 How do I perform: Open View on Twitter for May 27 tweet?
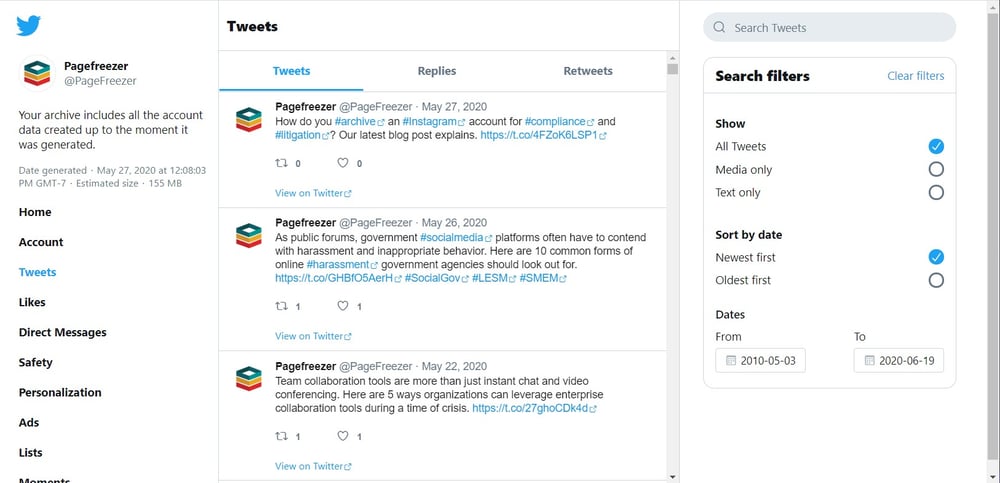point(312,193)
